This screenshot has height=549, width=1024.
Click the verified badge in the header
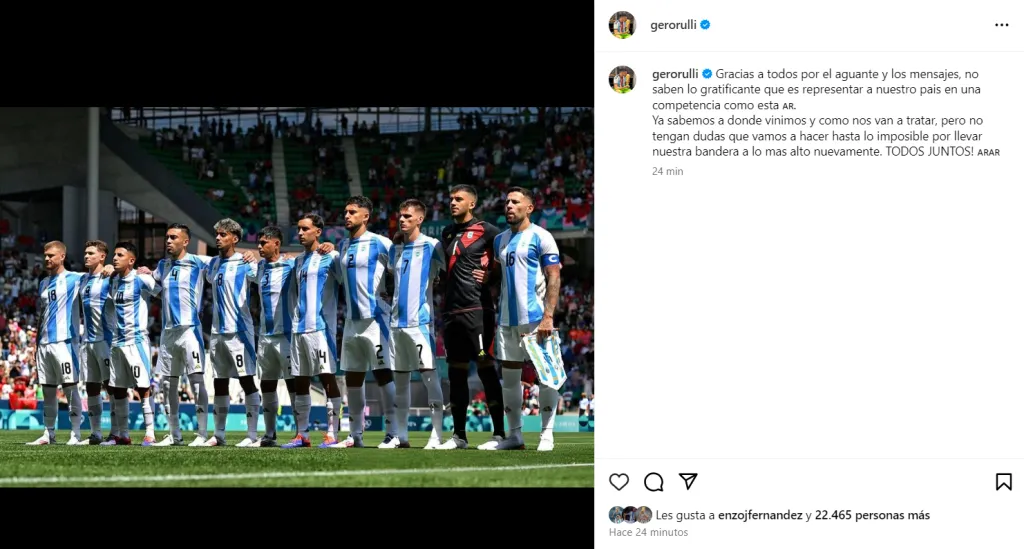pyautogui.click(x=705, y=25)
